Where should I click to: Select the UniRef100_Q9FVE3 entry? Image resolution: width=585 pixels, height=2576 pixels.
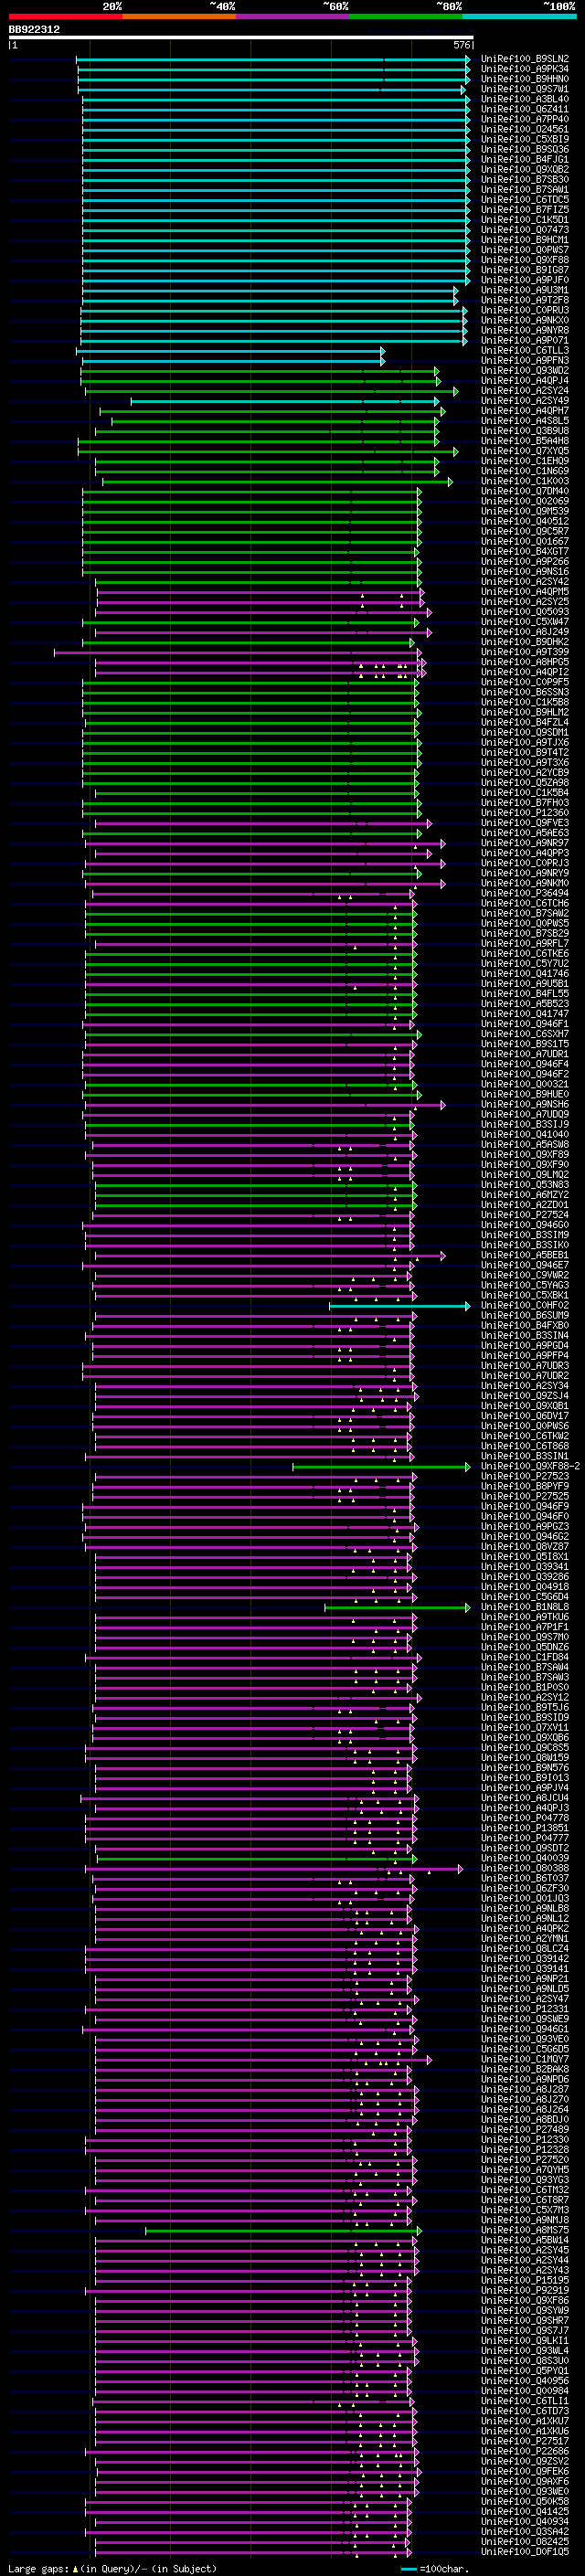click(x=525, y=823)
